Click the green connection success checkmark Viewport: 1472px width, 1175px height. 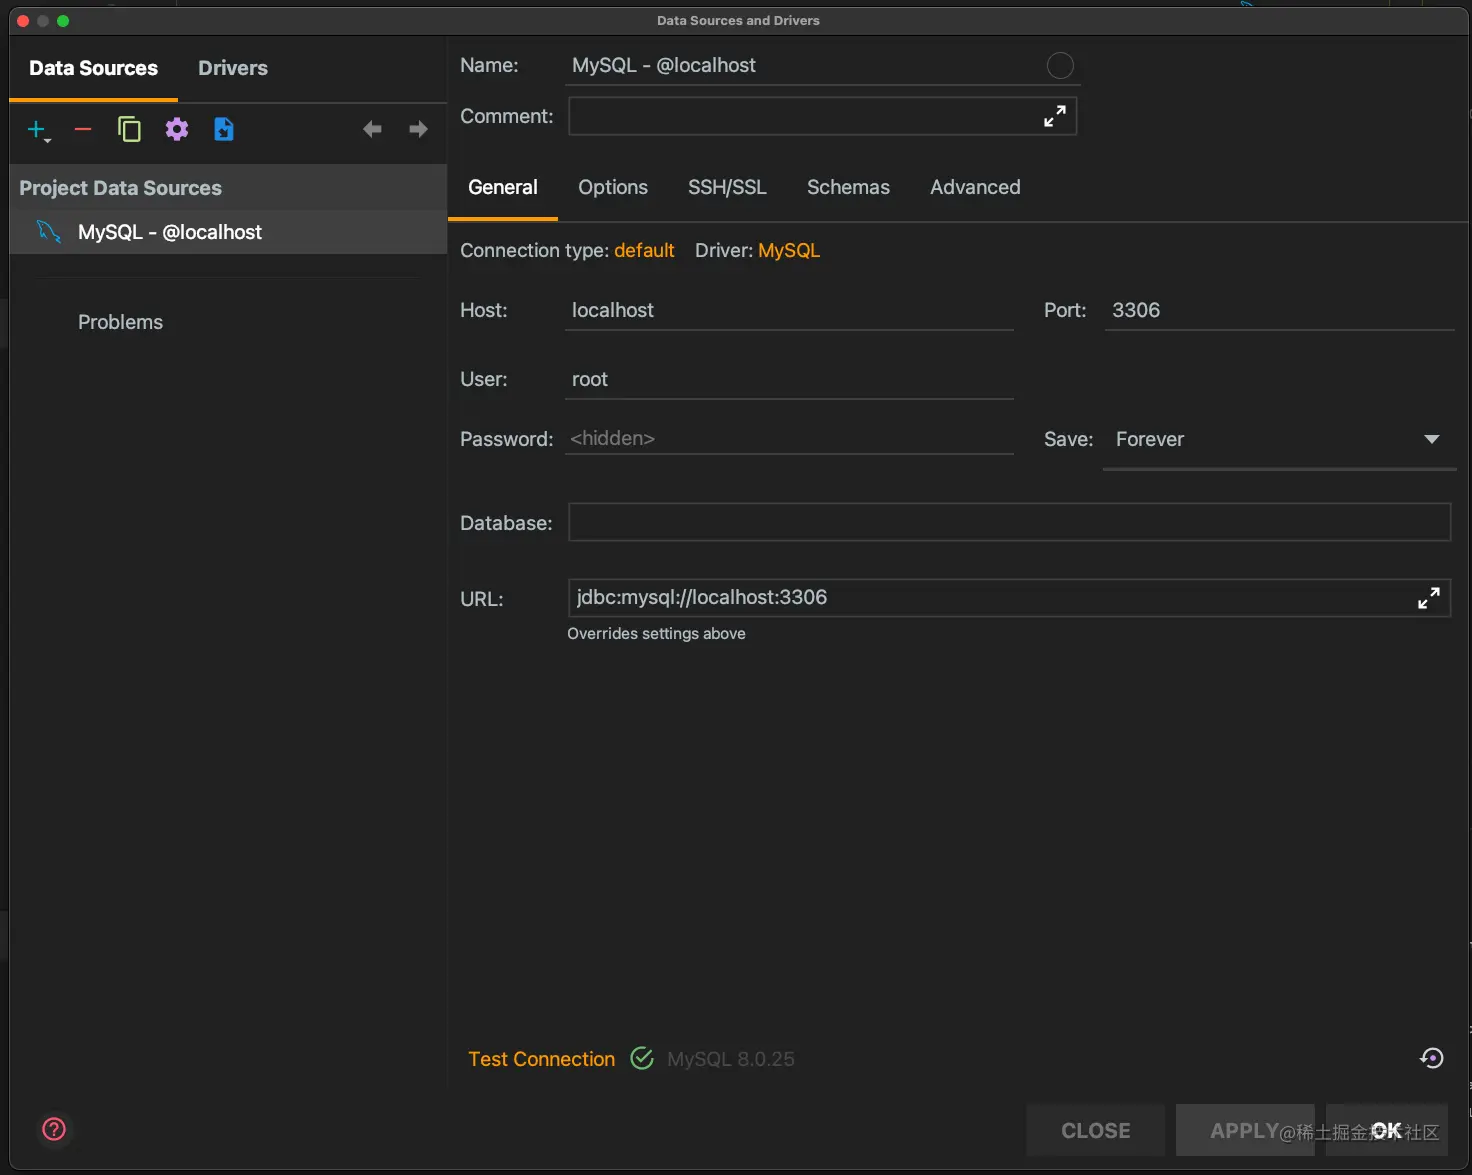pos(642,1058)
